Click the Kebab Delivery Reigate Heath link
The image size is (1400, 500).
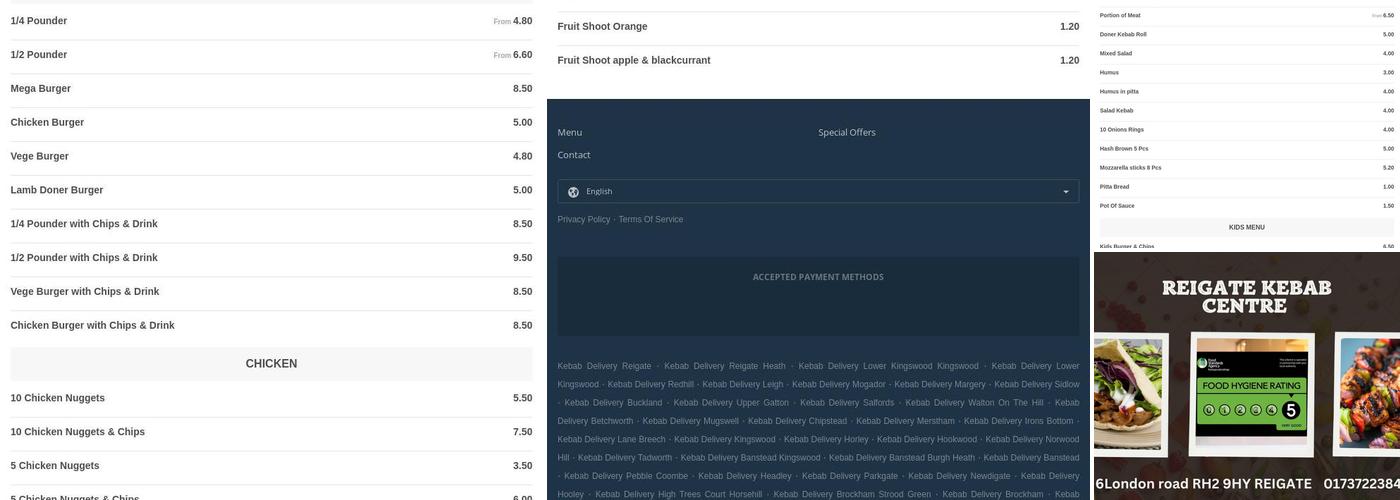[724, 366]
